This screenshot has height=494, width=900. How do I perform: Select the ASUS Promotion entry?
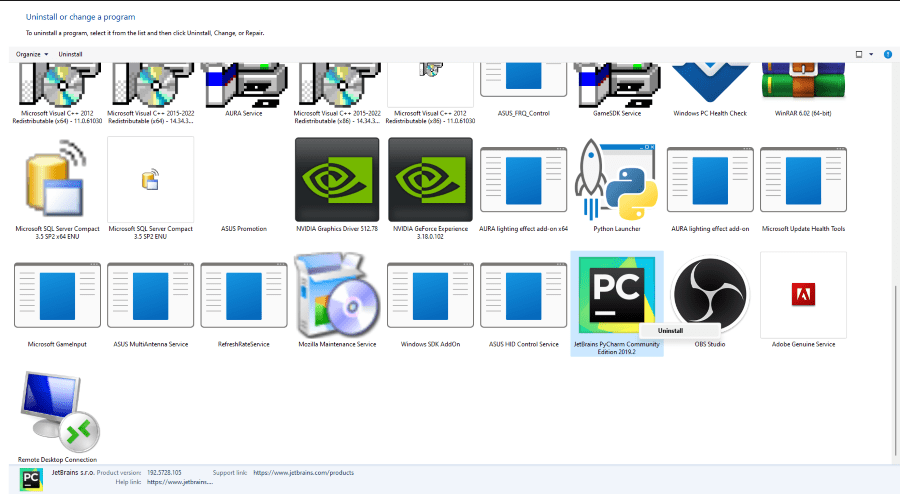[x=244, y=228]
